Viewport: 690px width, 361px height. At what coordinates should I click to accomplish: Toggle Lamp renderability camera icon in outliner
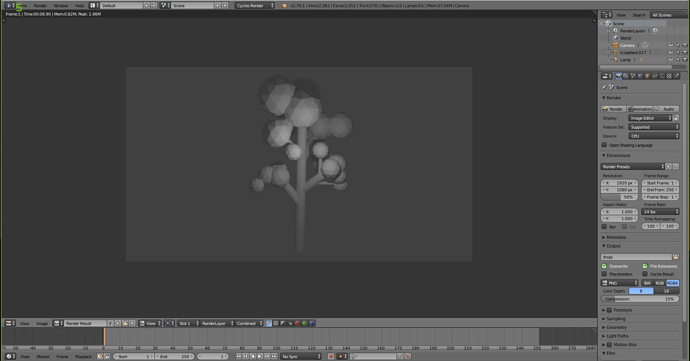coord(685,59)
